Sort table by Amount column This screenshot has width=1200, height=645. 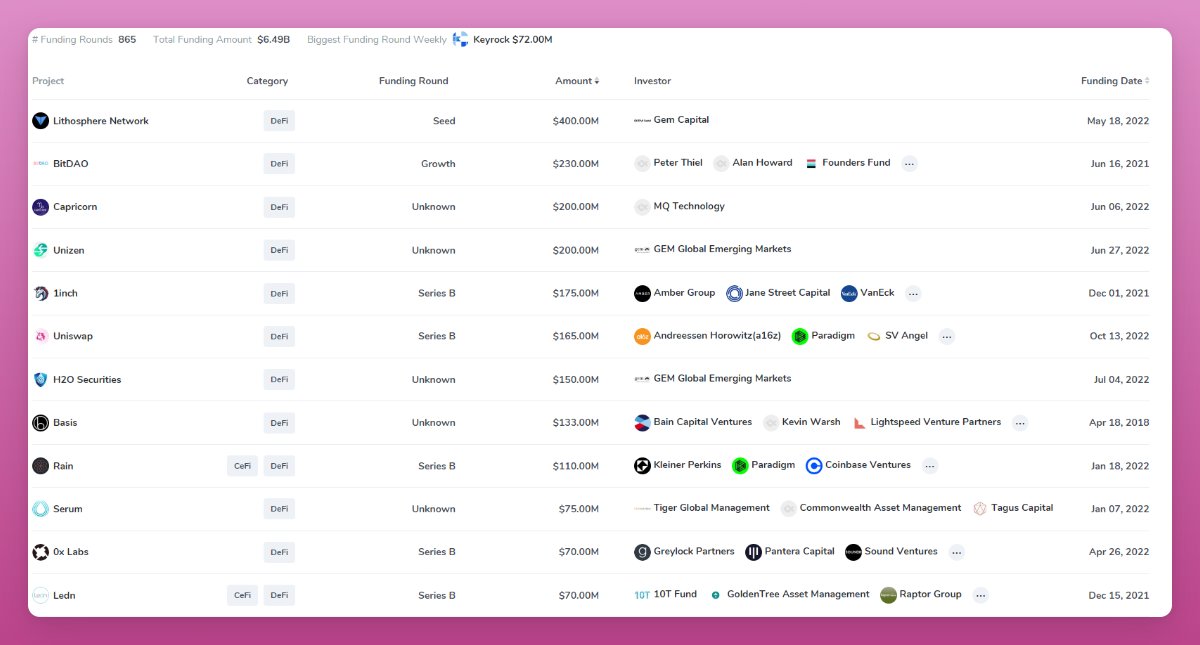pos(577,81)
